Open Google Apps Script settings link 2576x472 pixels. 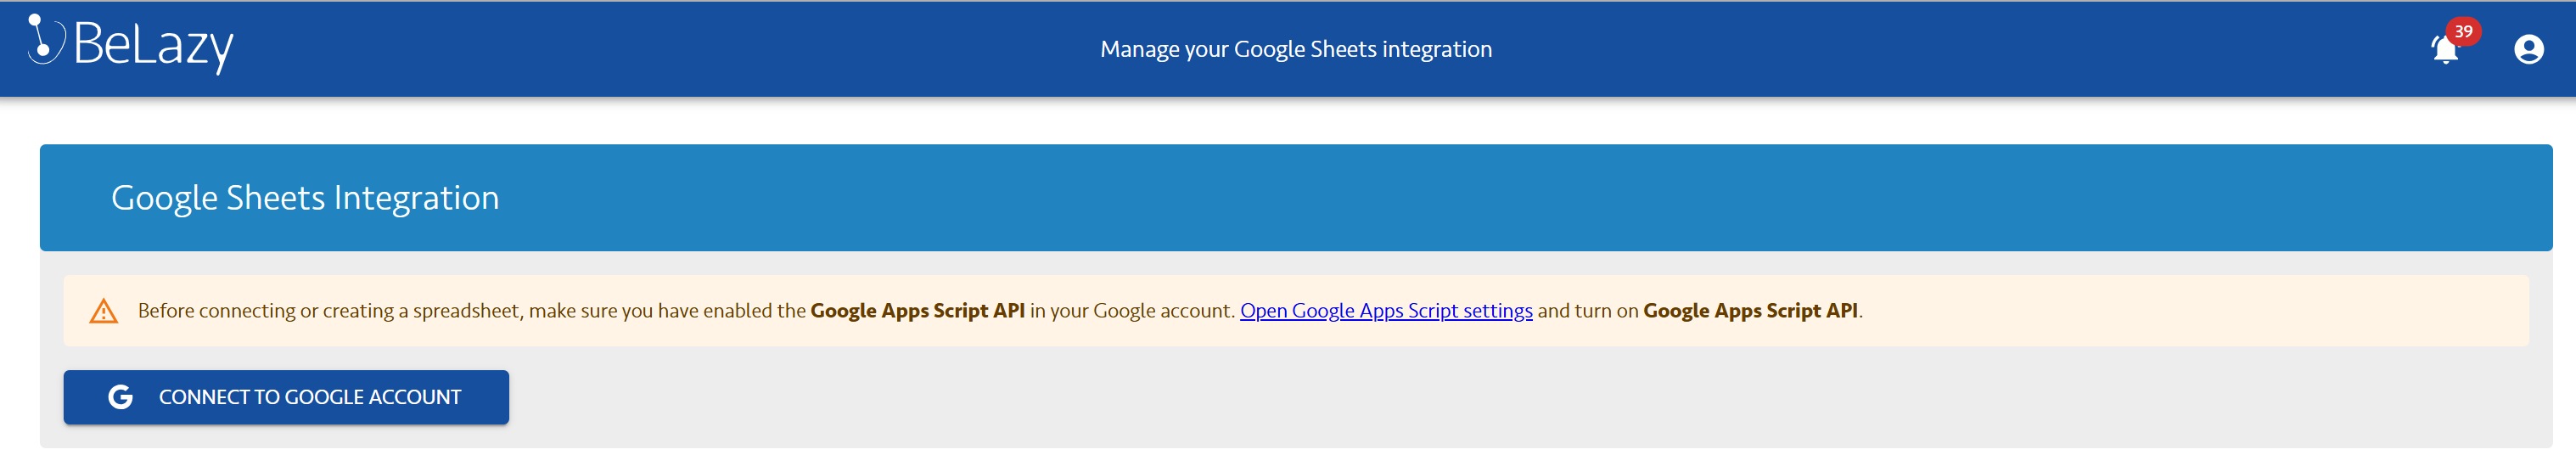(x=1386, y=310)
